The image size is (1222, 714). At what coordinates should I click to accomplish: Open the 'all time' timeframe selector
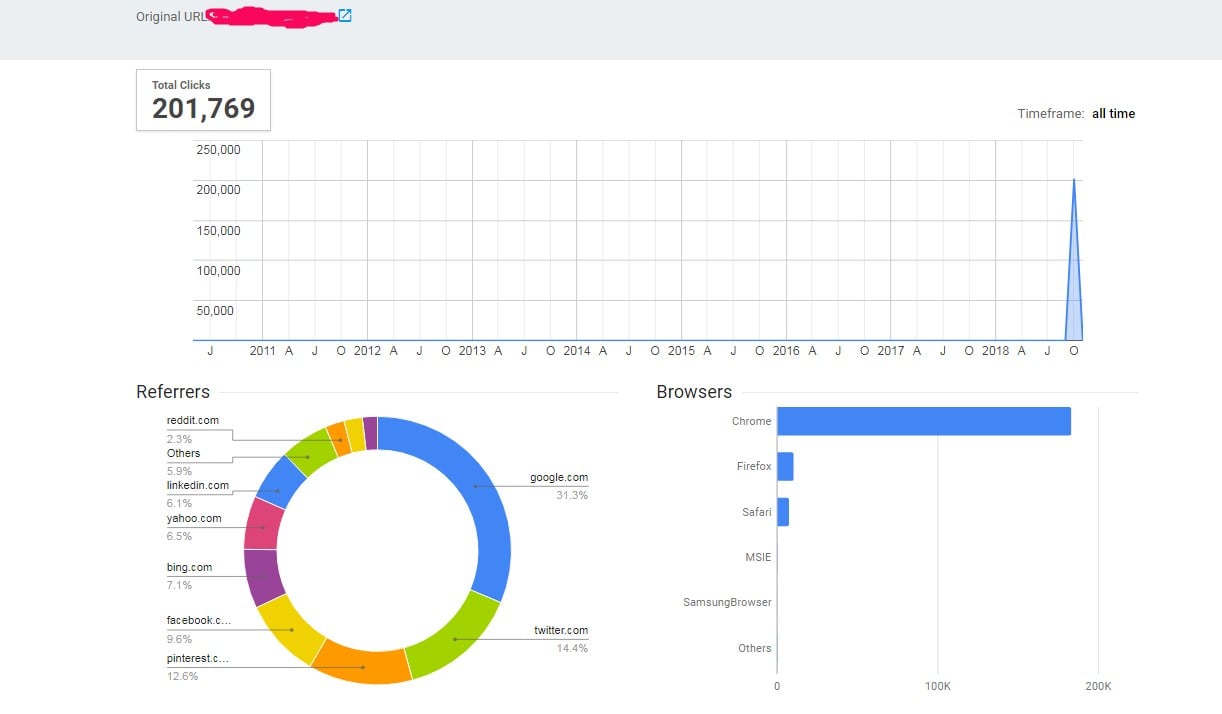pos(1113,114)
